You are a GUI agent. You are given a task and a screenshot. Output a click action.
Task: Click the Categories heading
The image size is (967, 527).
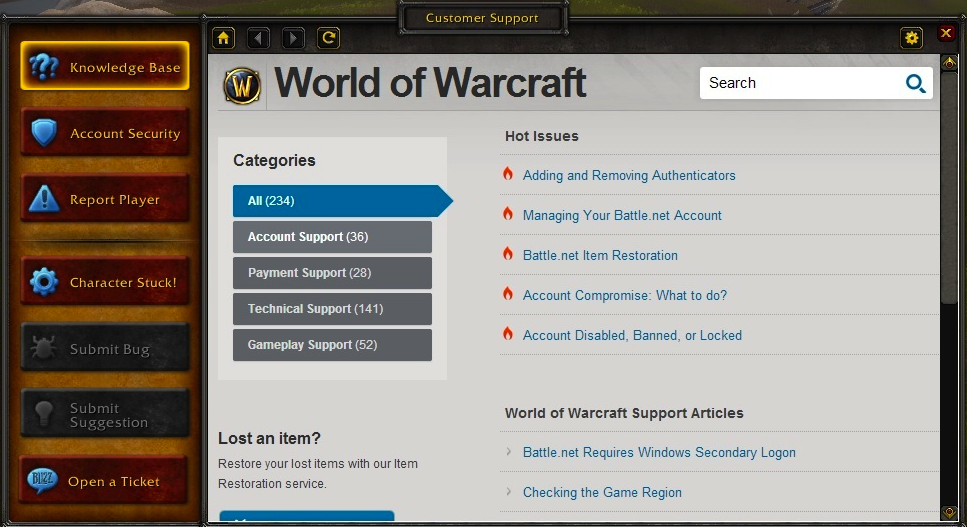pyautogui.click(x=274, y=160)
